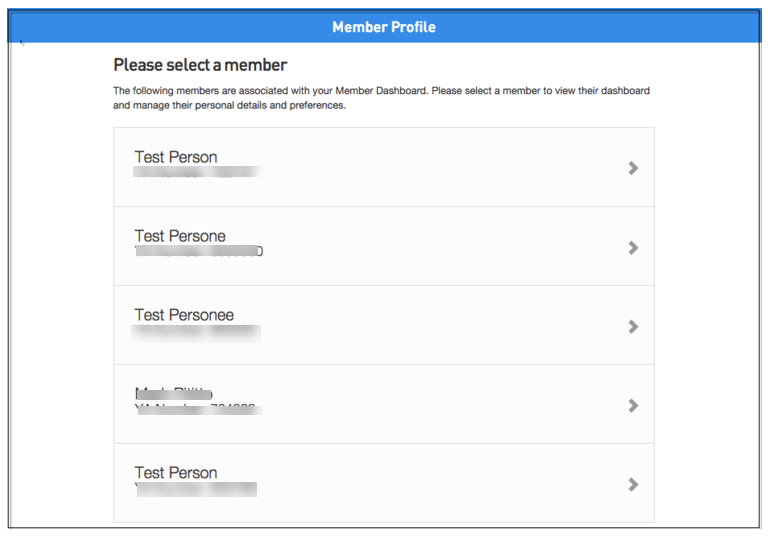The height and width of the screenshot is (538, 770).
Task: Click the blurred member number under Test Persone
Action: [198, 252]
